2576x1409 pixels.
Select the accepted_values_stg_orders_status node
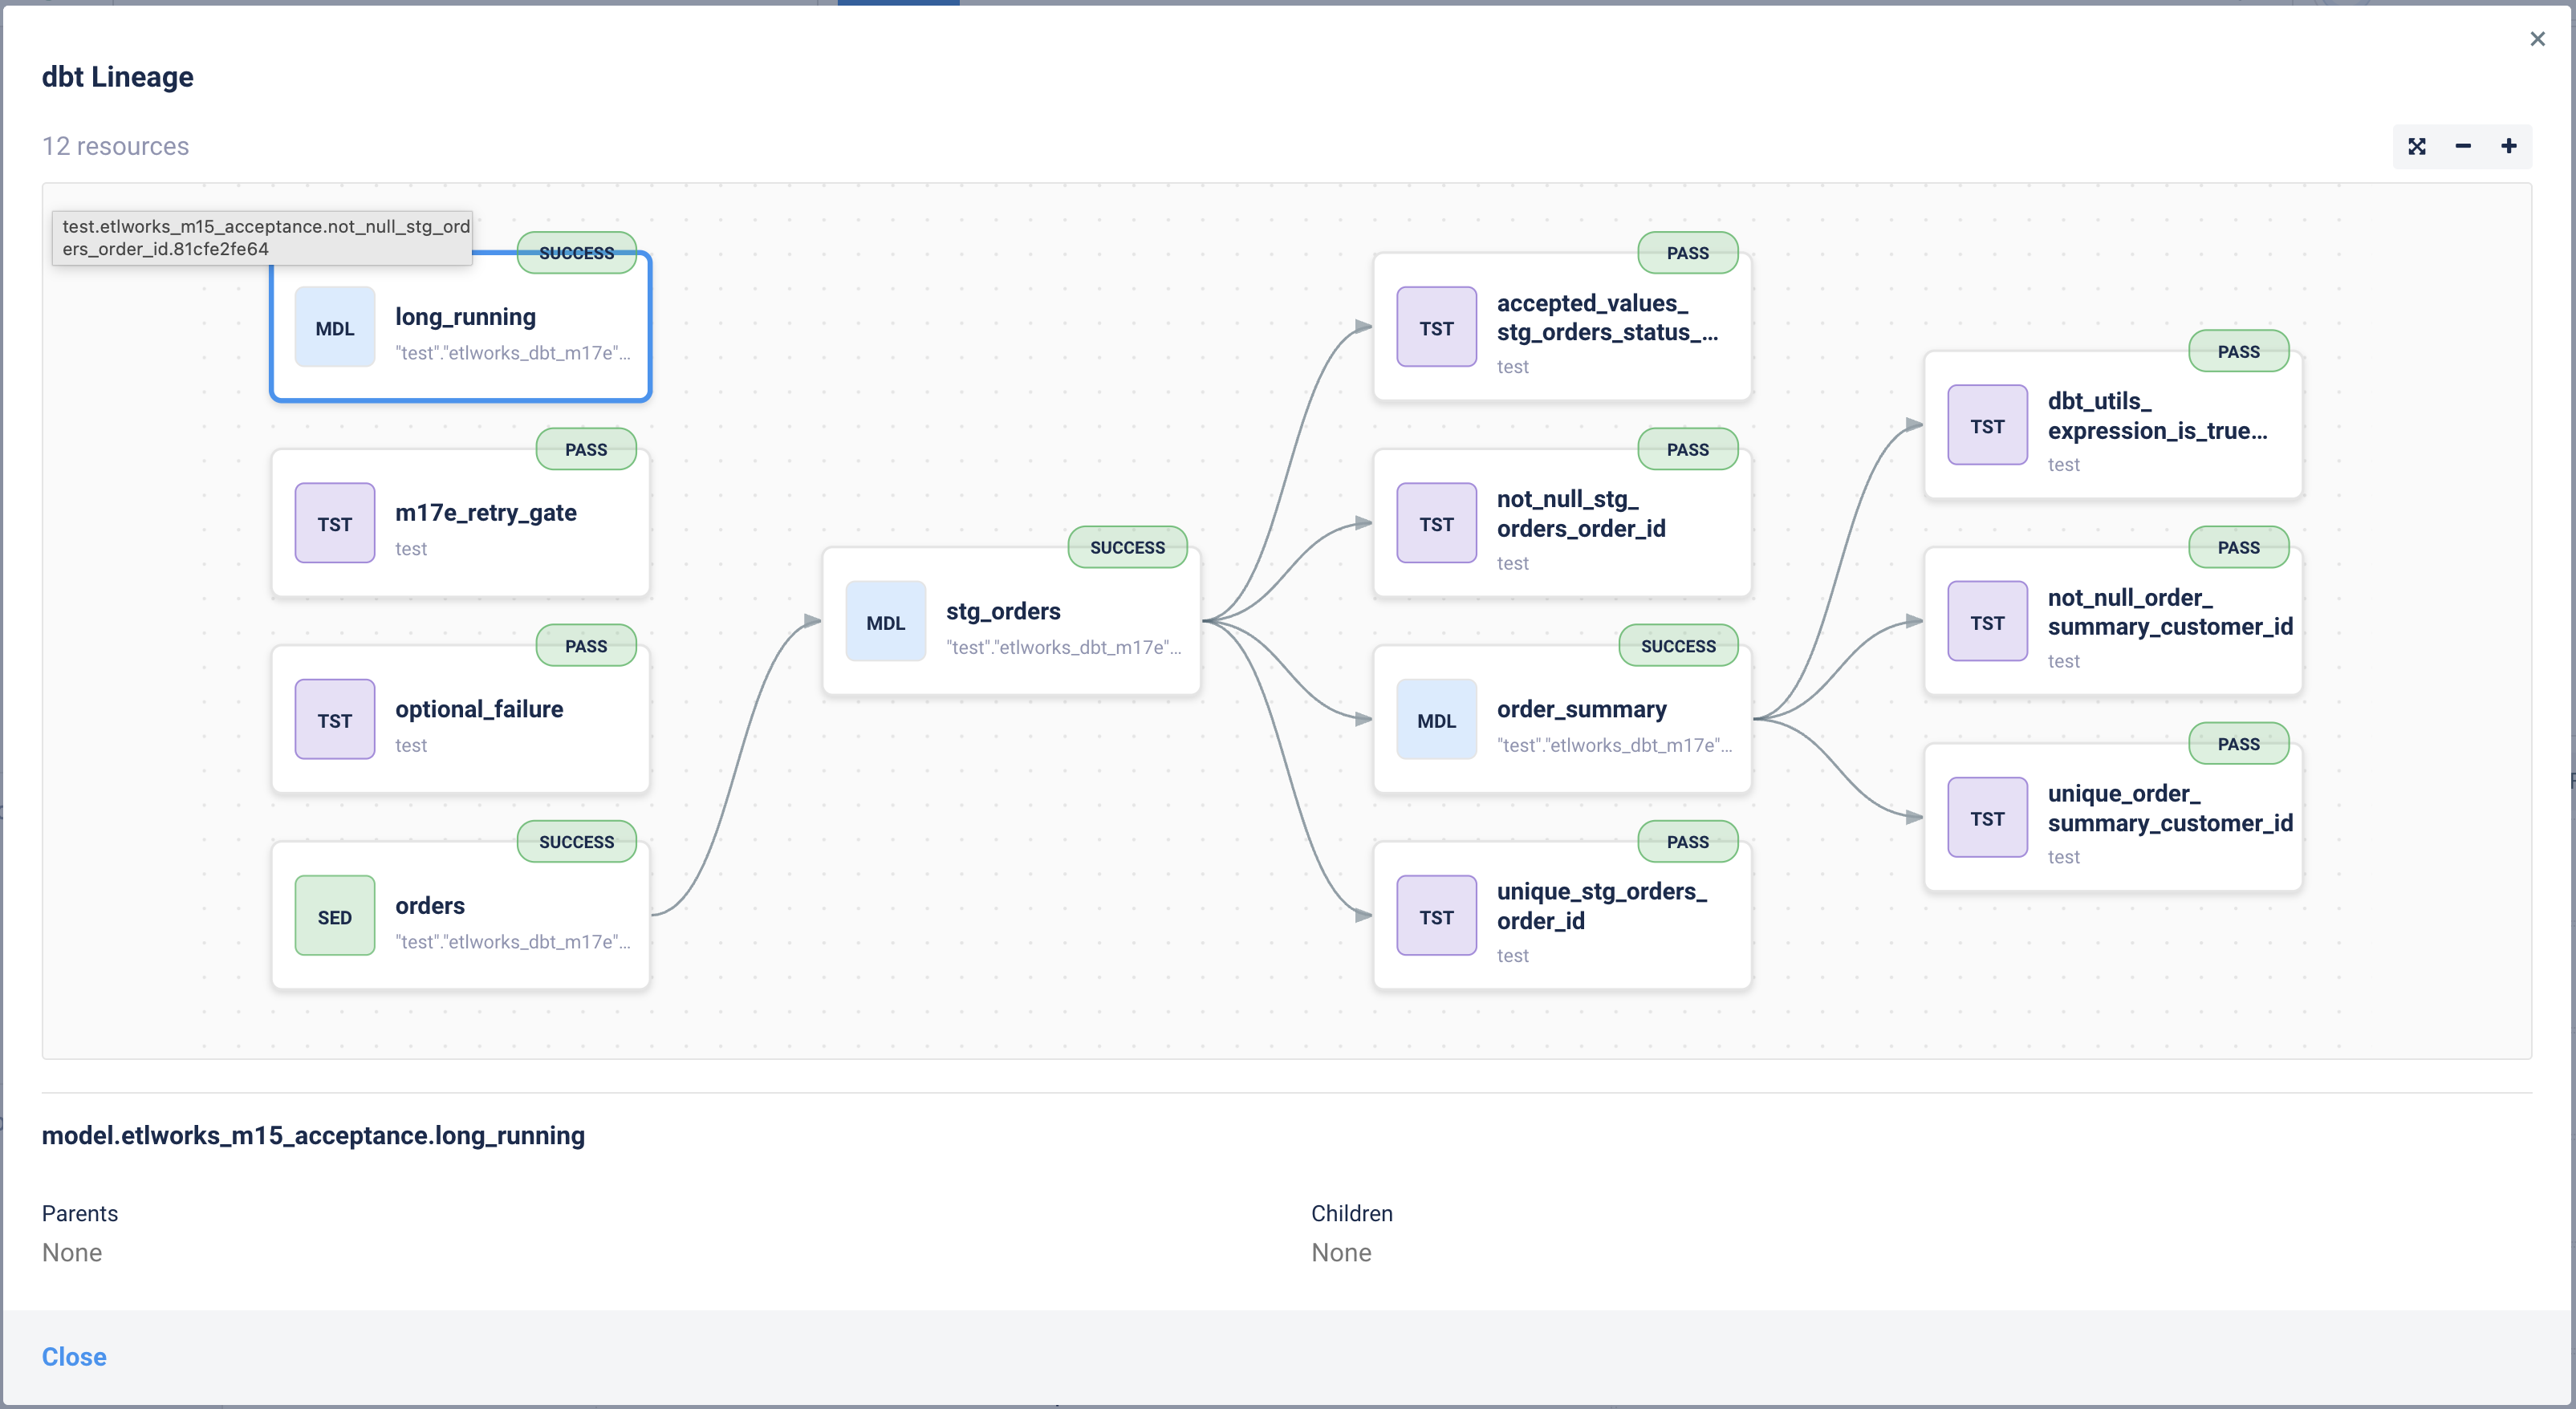pyautogui.click(x=1562, y=327)
